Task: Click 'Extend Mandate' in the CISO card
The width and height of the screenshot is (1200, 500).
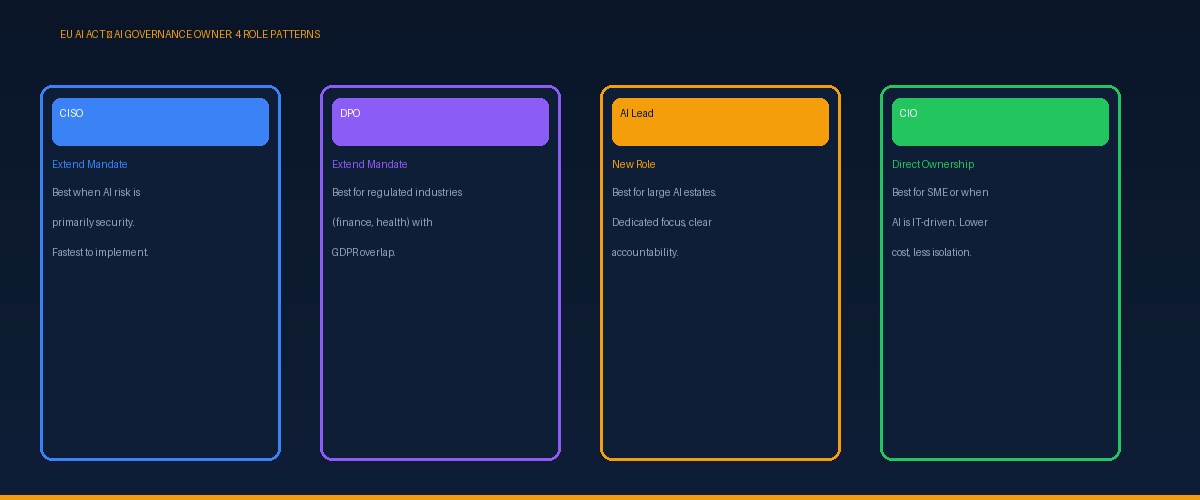Action: pos(90,164)
